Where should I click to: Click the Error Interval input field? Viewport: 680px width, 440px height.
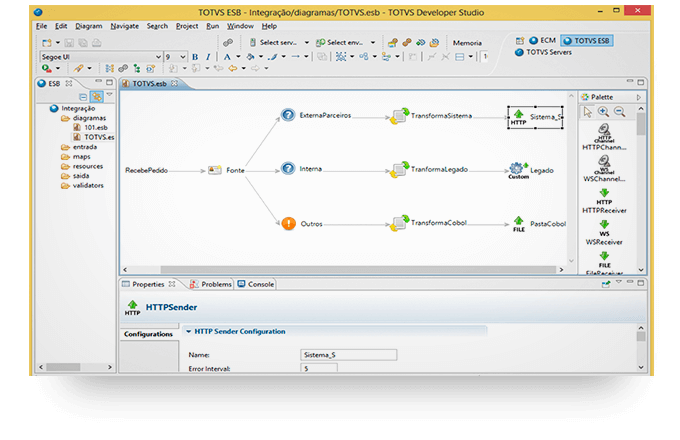point(319,368)
